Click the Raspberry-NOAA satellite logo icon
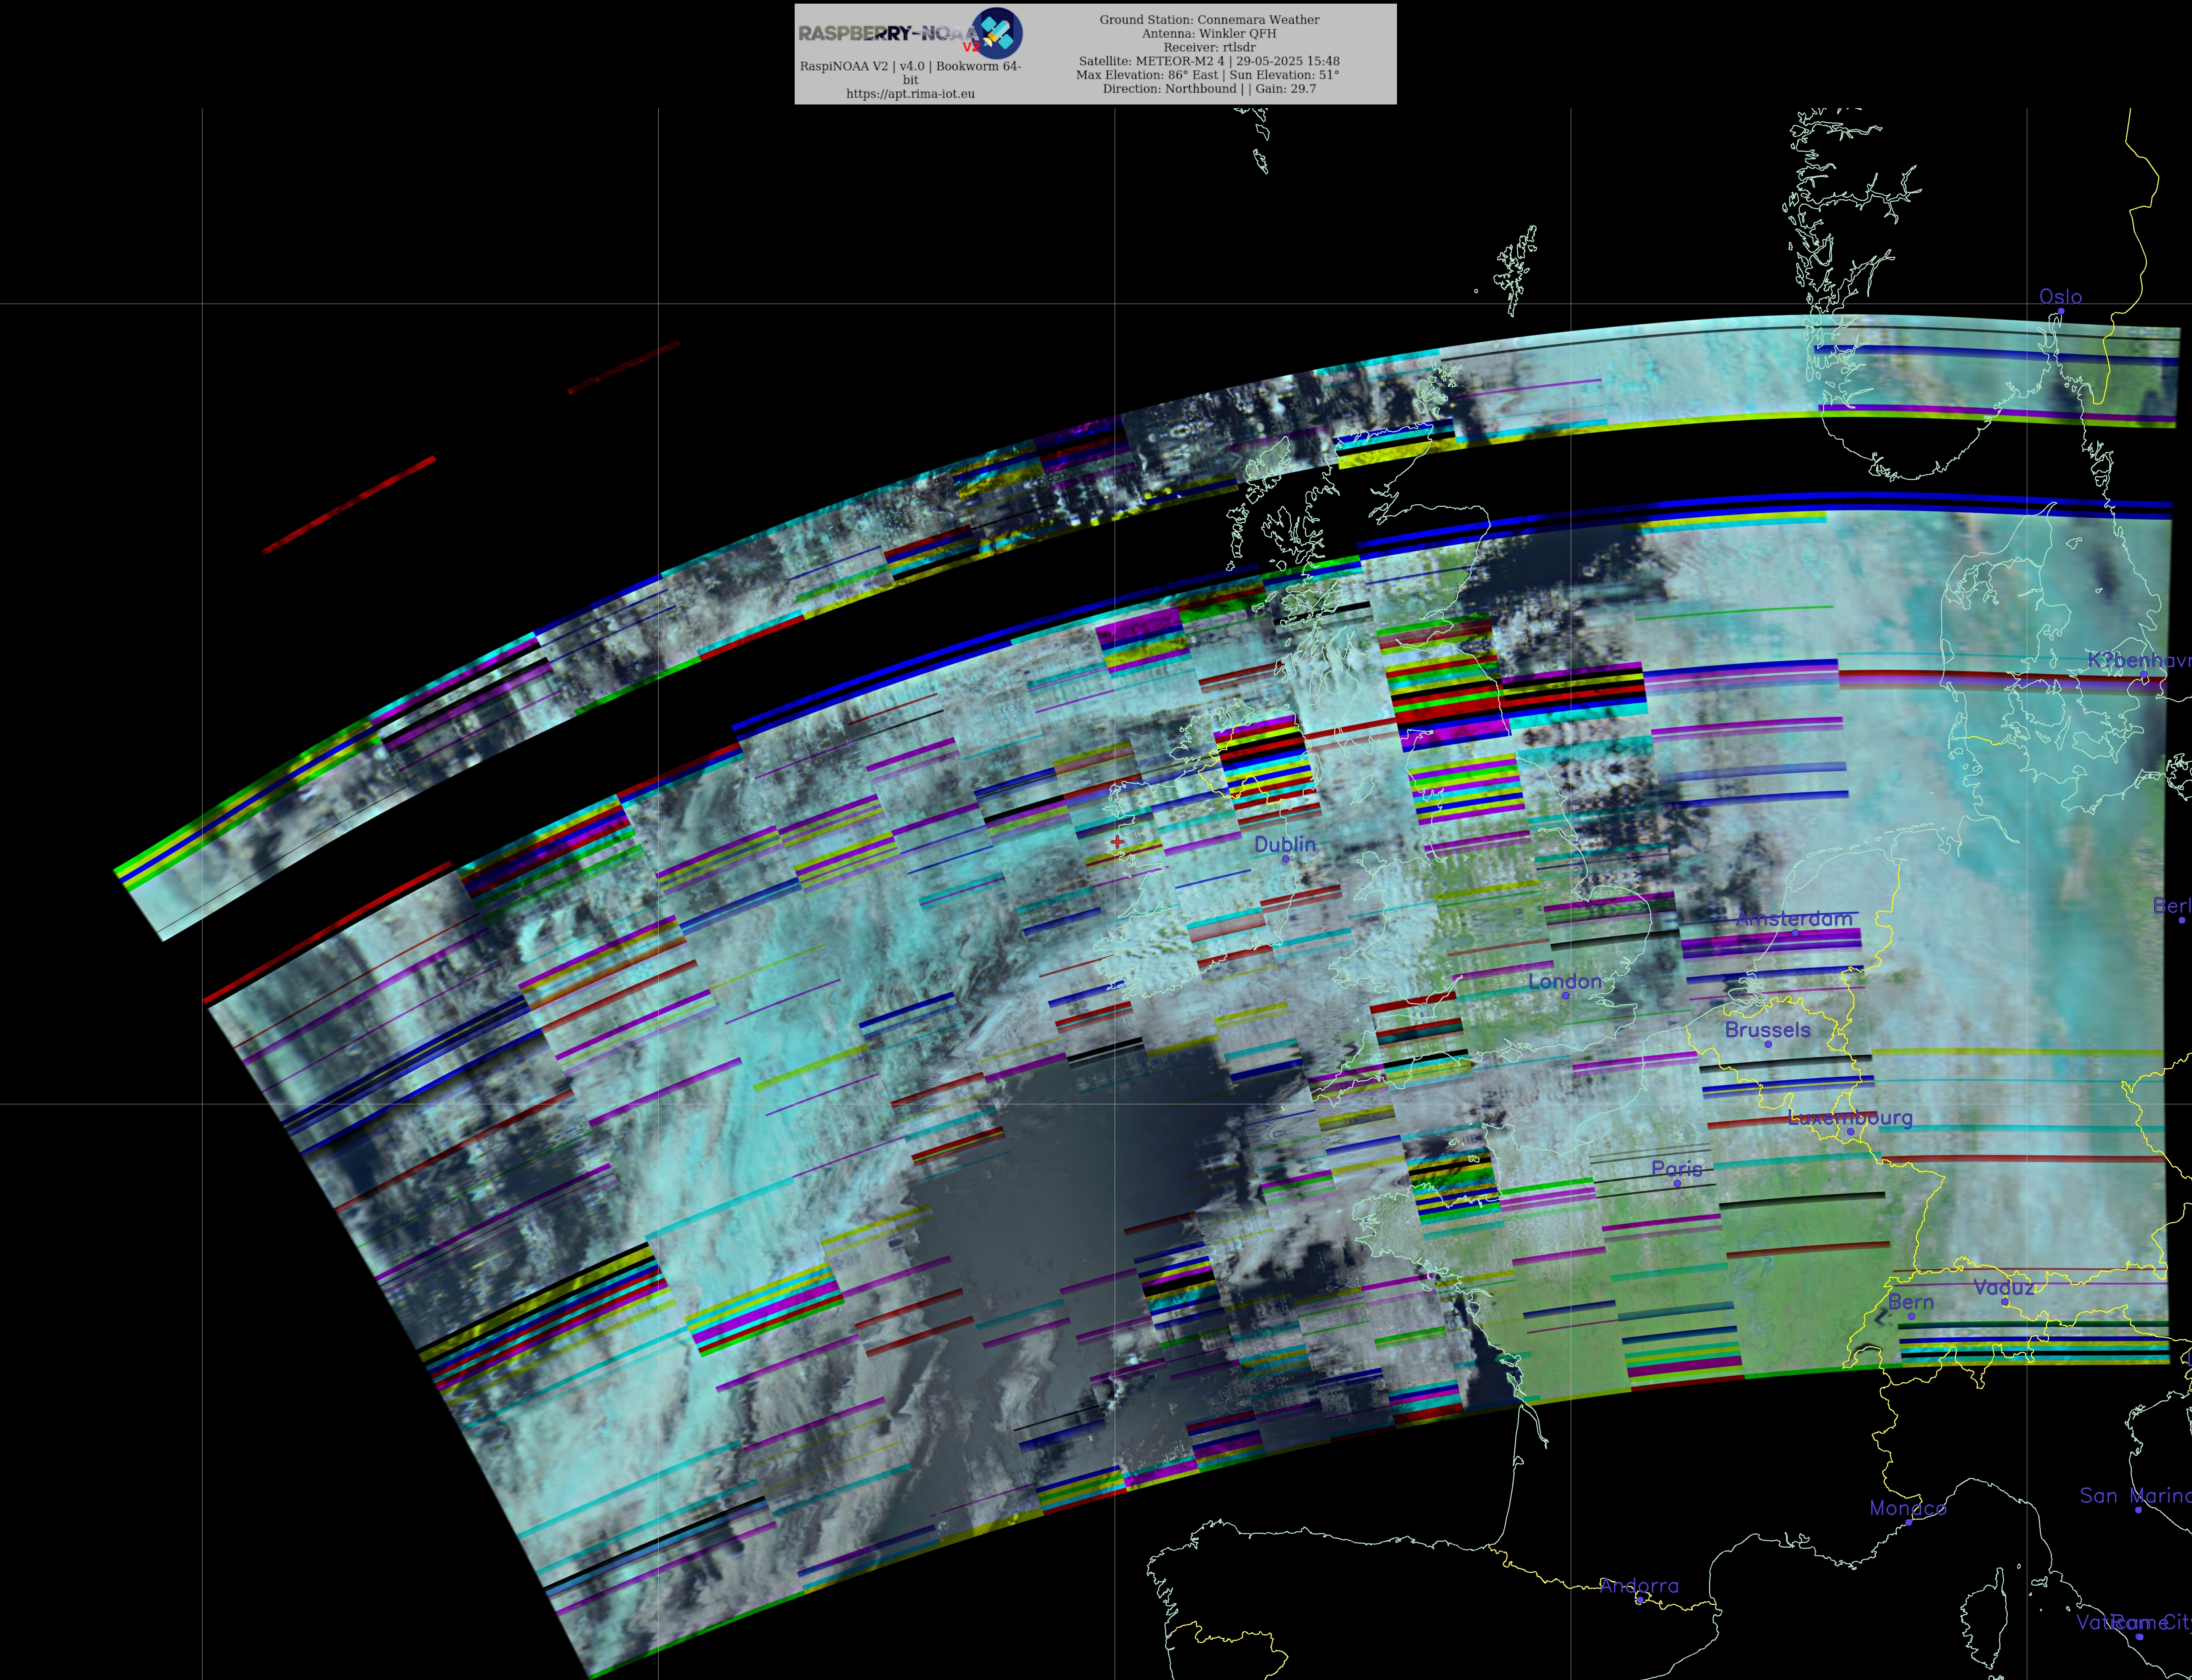Viewport: 2192px width, 1680px height. tap(997, 33)
